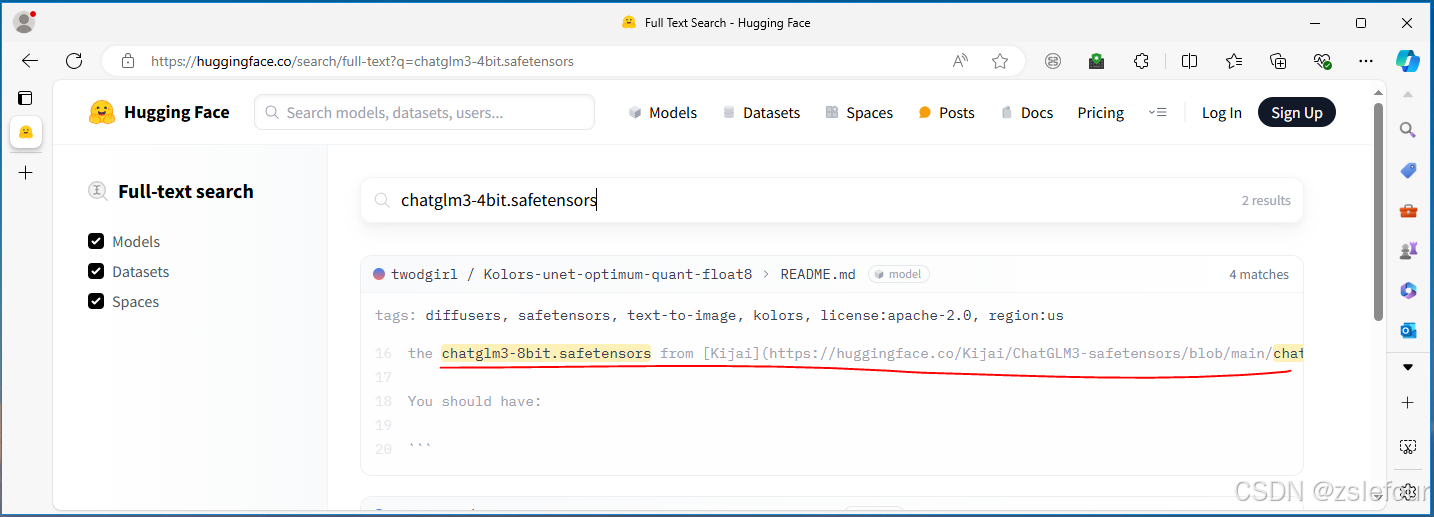Open the Datasets nav item
1434x517 pixels.
pos(761,112)
